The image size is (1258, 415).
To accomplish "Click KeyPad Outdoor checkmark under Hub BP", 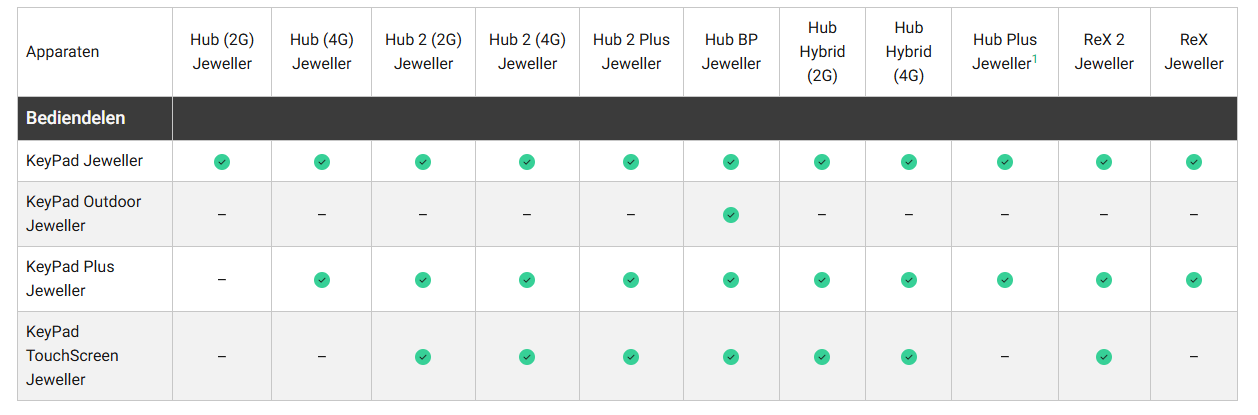I will coord(731,215).
